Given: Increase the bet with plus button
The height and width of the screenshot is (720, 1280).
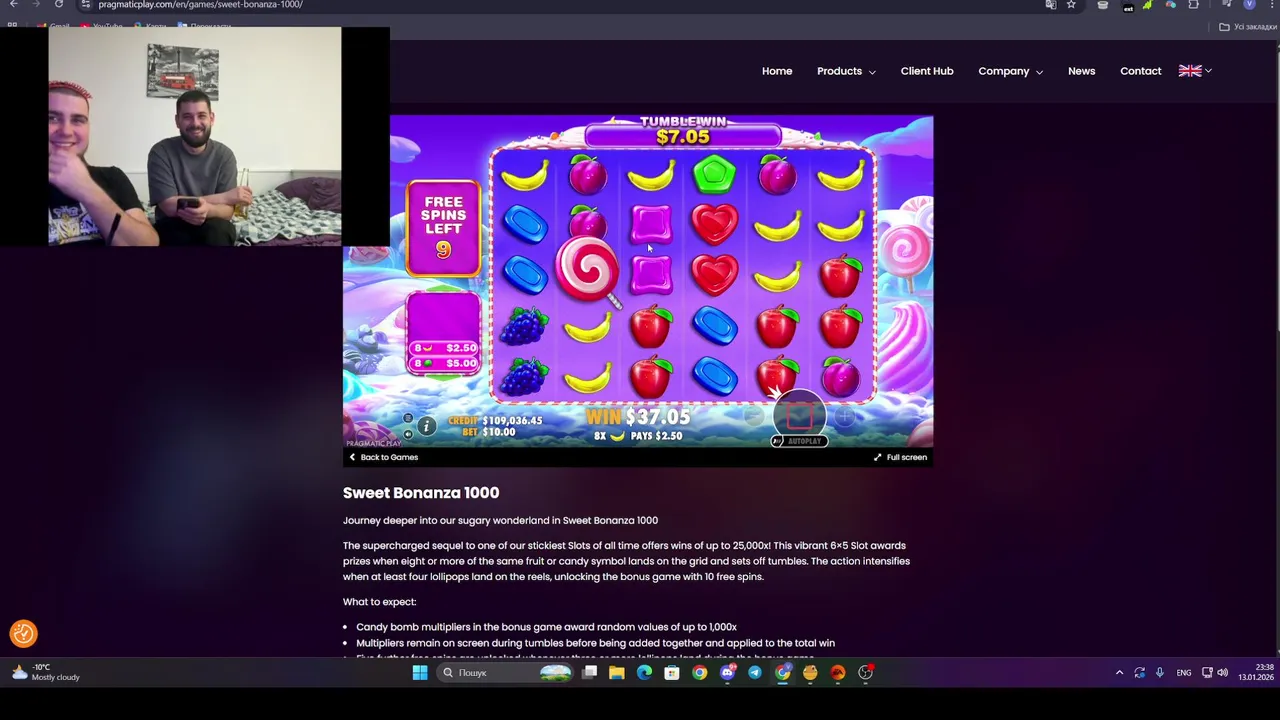Looking at the screenshot, I should pyautogui.click(x=845, y=416).
